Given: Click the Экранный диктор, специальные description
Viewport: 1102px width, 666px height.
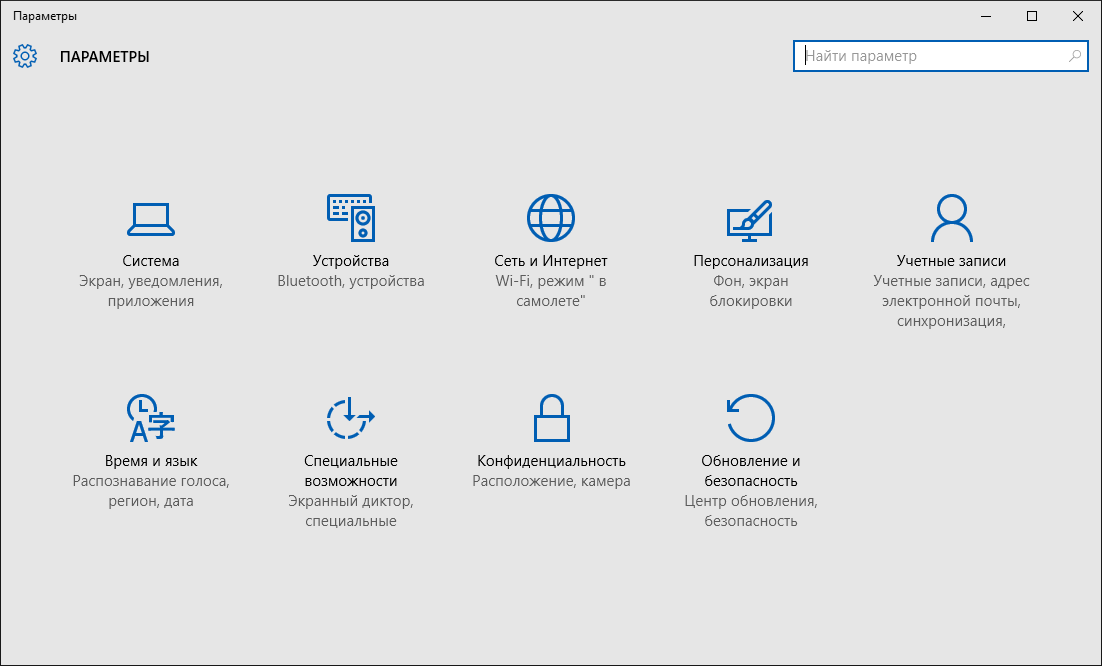Looking at the screenshot, I should click(x=351, y=511).
